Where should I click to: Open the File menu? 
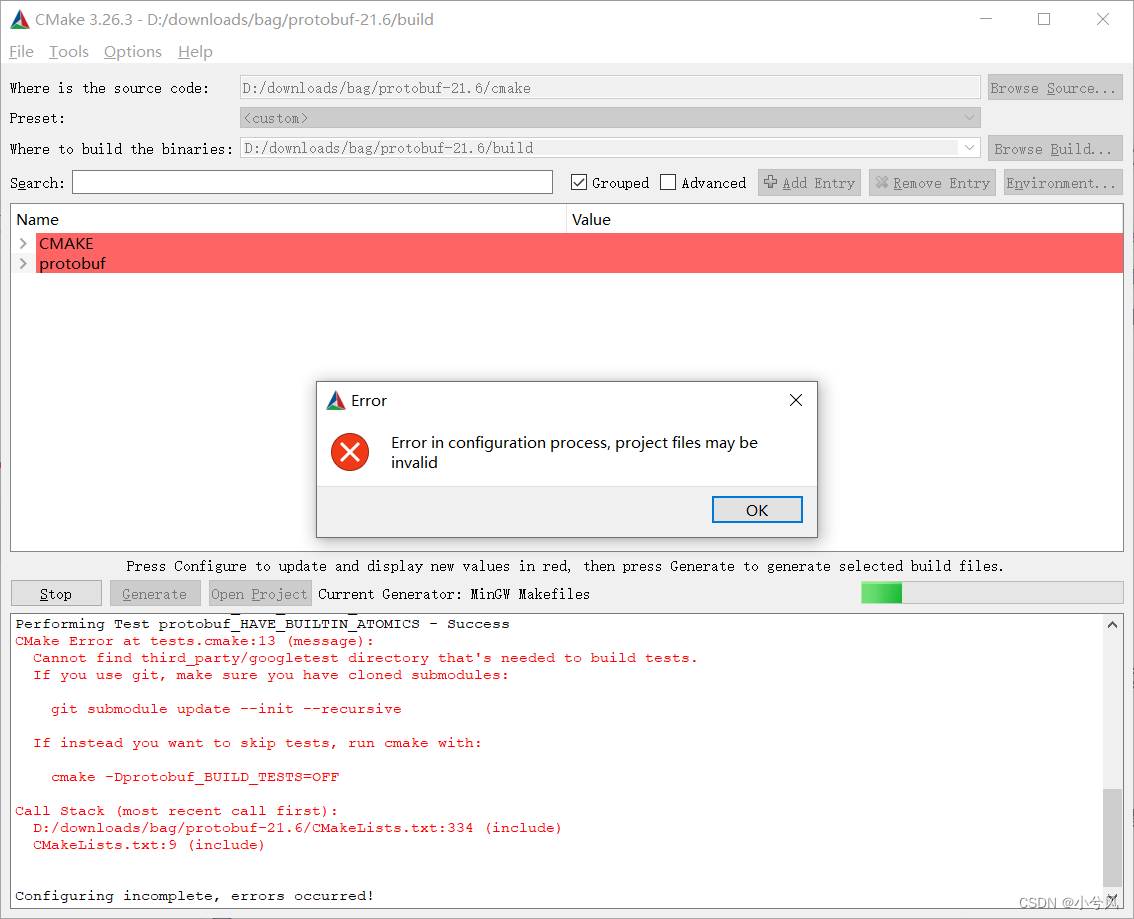point(21,51)
